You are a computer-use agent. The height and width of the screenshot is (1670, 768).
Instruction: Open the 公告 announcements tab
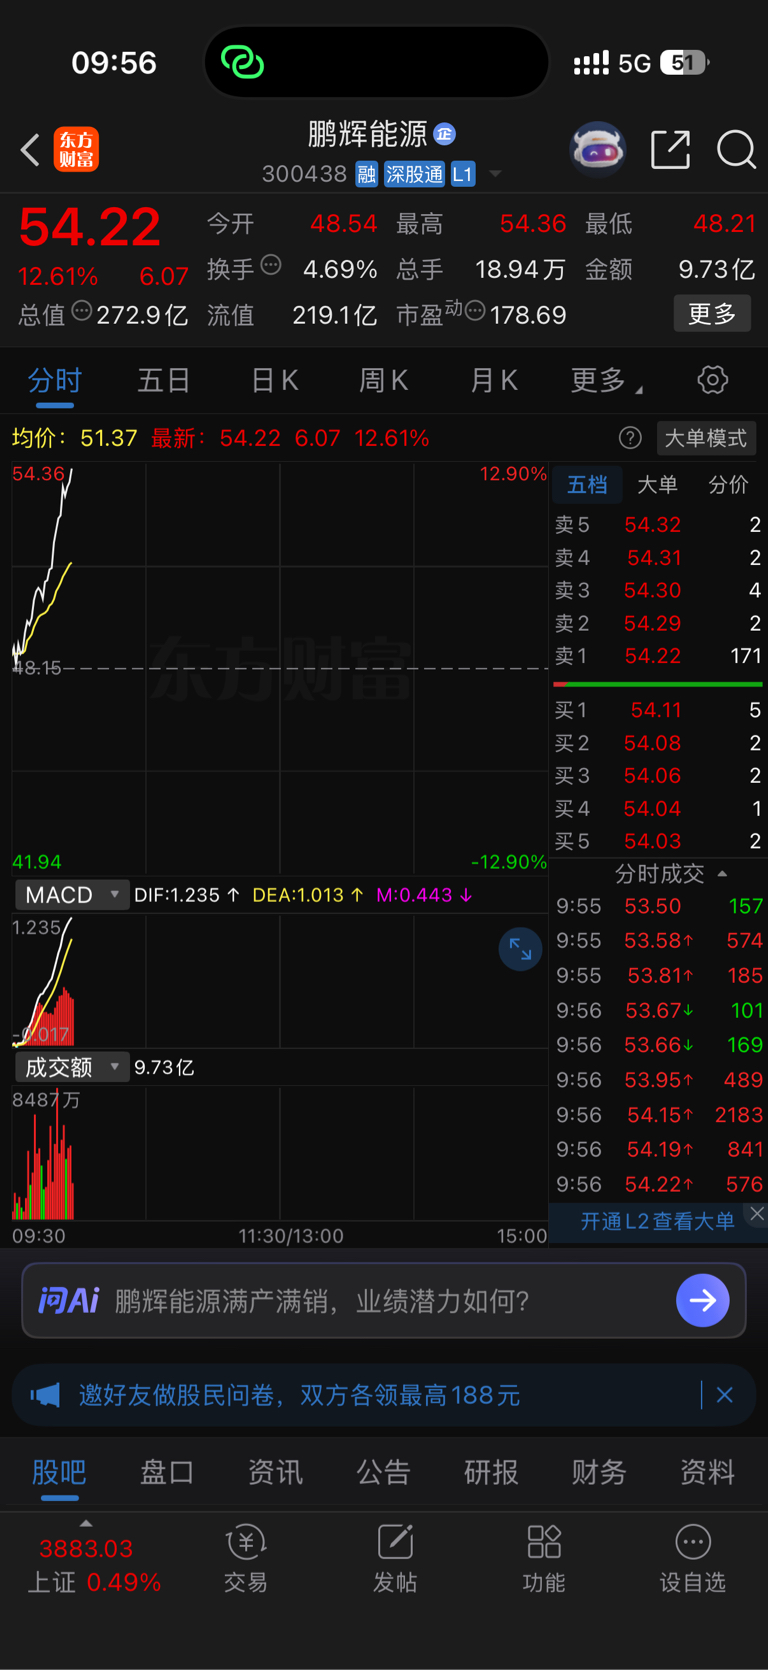point(383,1472)
